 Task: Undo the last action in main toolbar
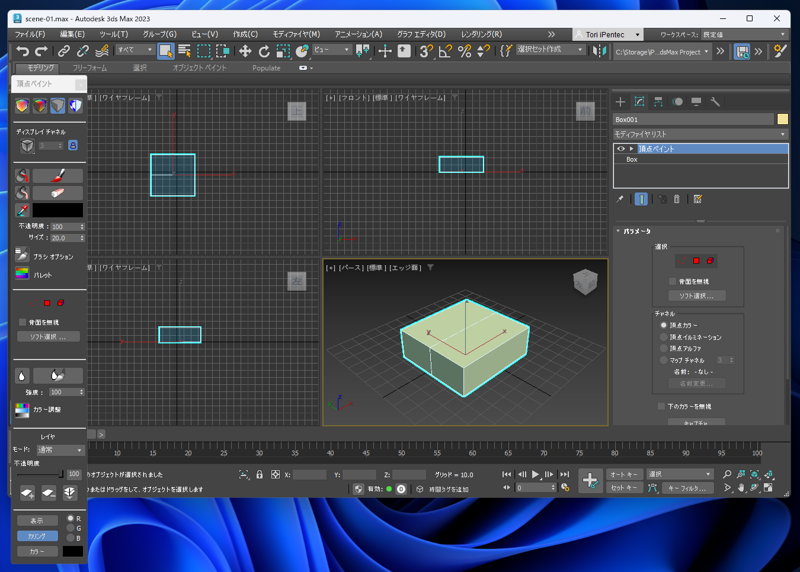point(22,51)
